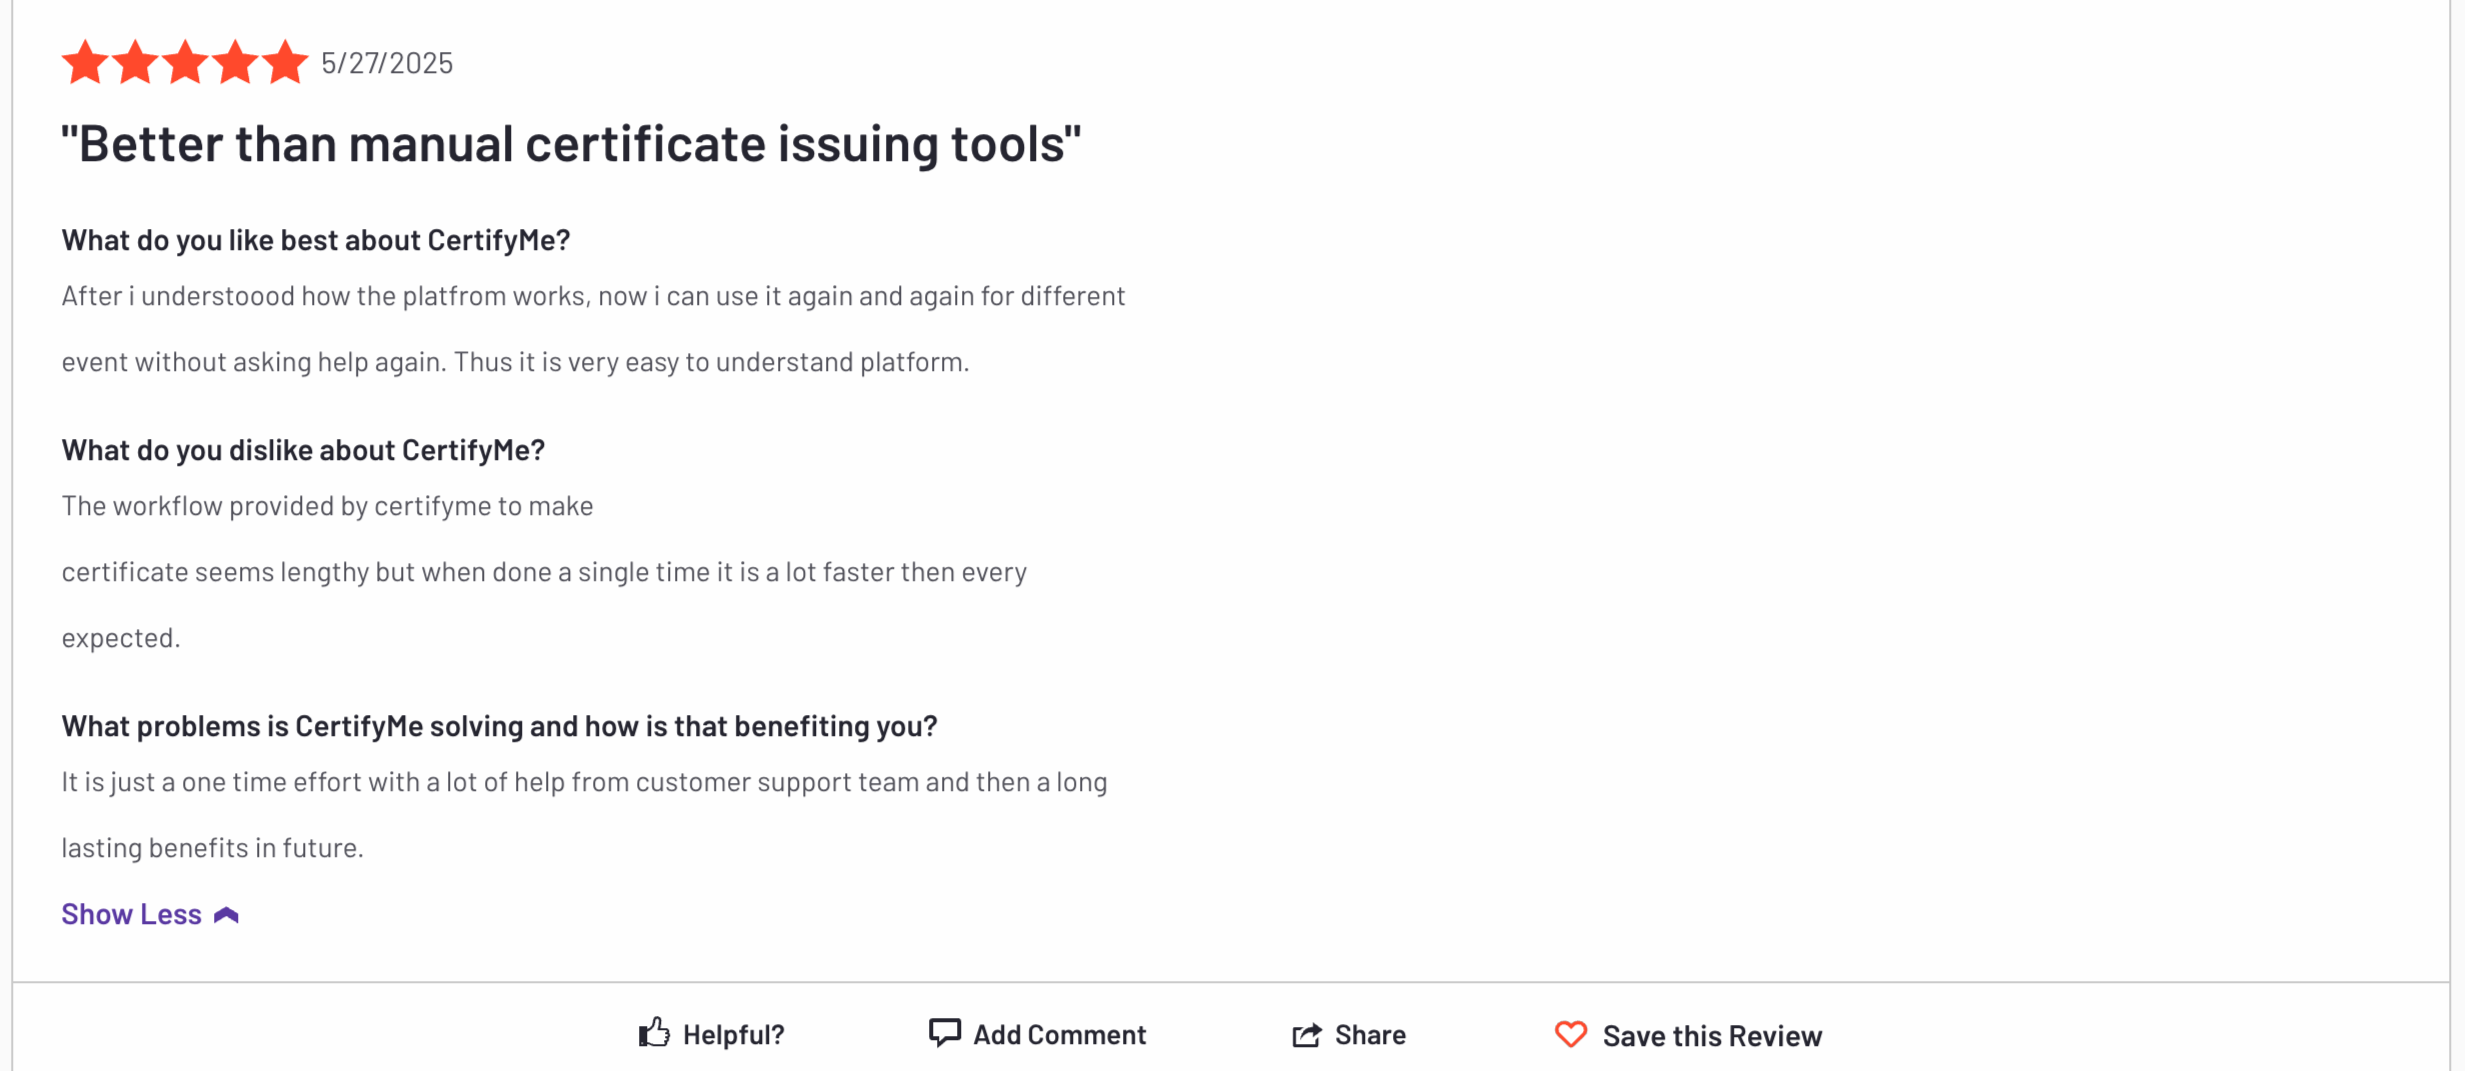Screen dimensions: 2465x1071
Task: Select the Add Comment label
Action: coord(1059,1035)
